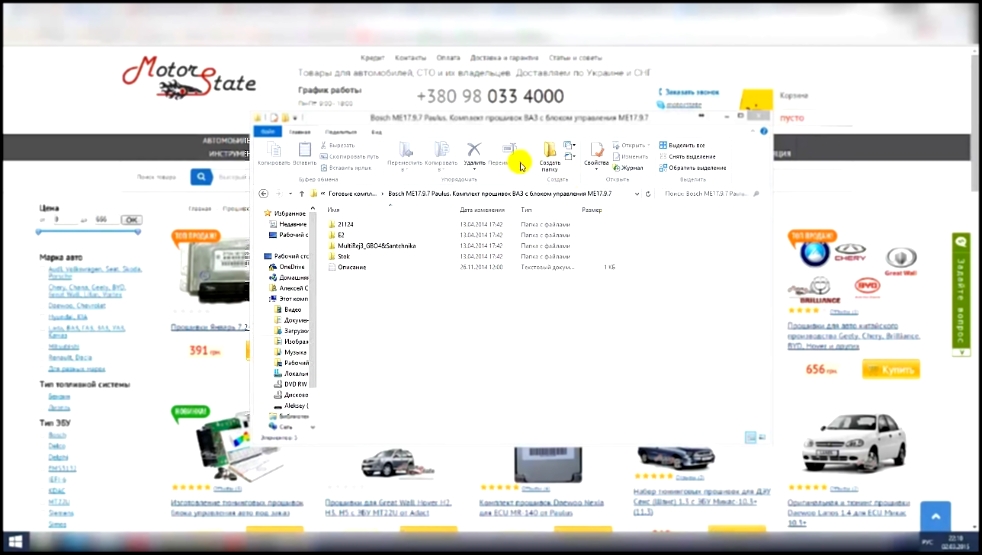Open the Easy access dropdown beside Create folder
This screenshot has height=555, width=982.
coord(570,157)
